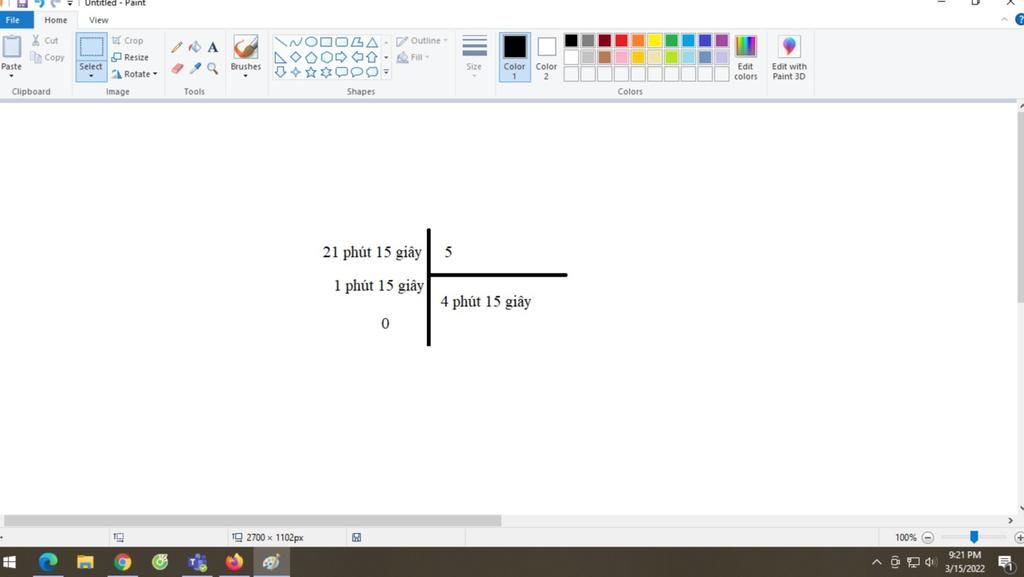Open the File menu
Screen dimensions: 1024x577
point(16,20)
